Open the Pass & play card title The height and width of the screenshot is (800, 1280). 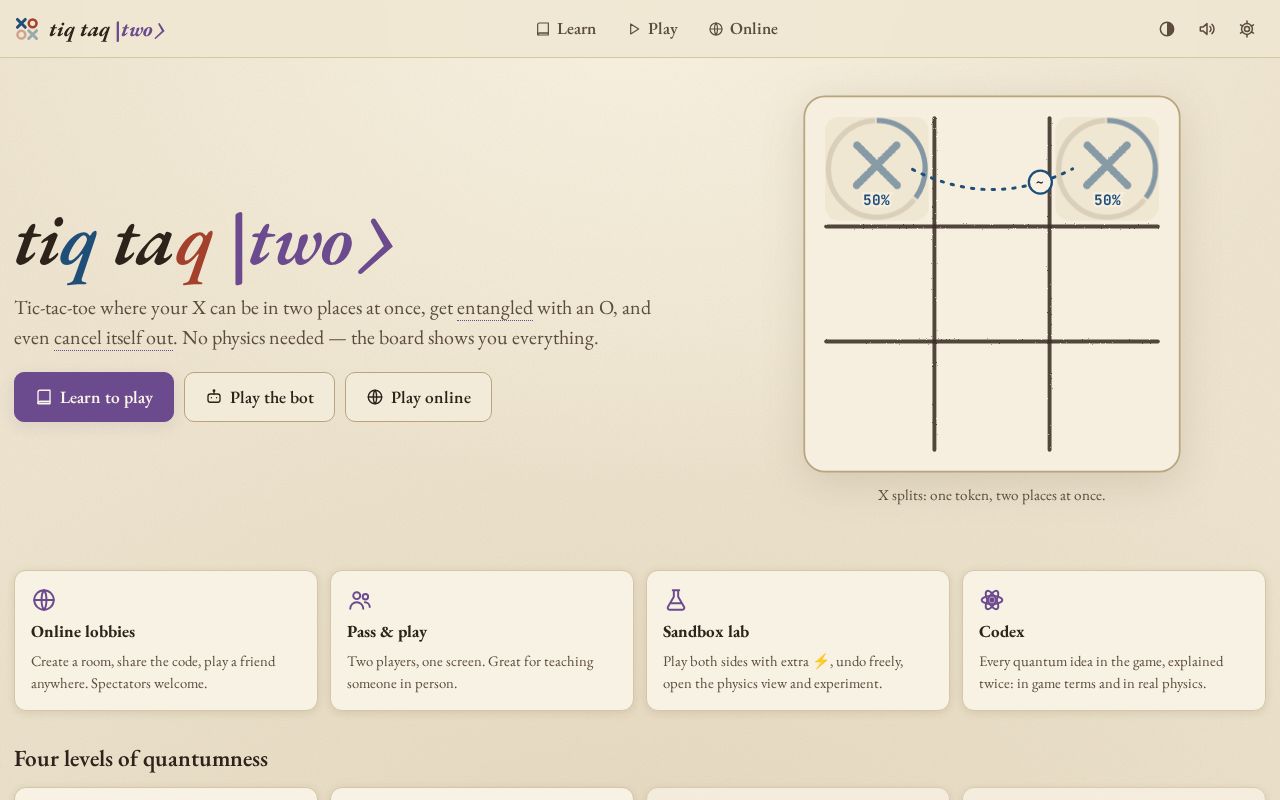tap(387, 631)
